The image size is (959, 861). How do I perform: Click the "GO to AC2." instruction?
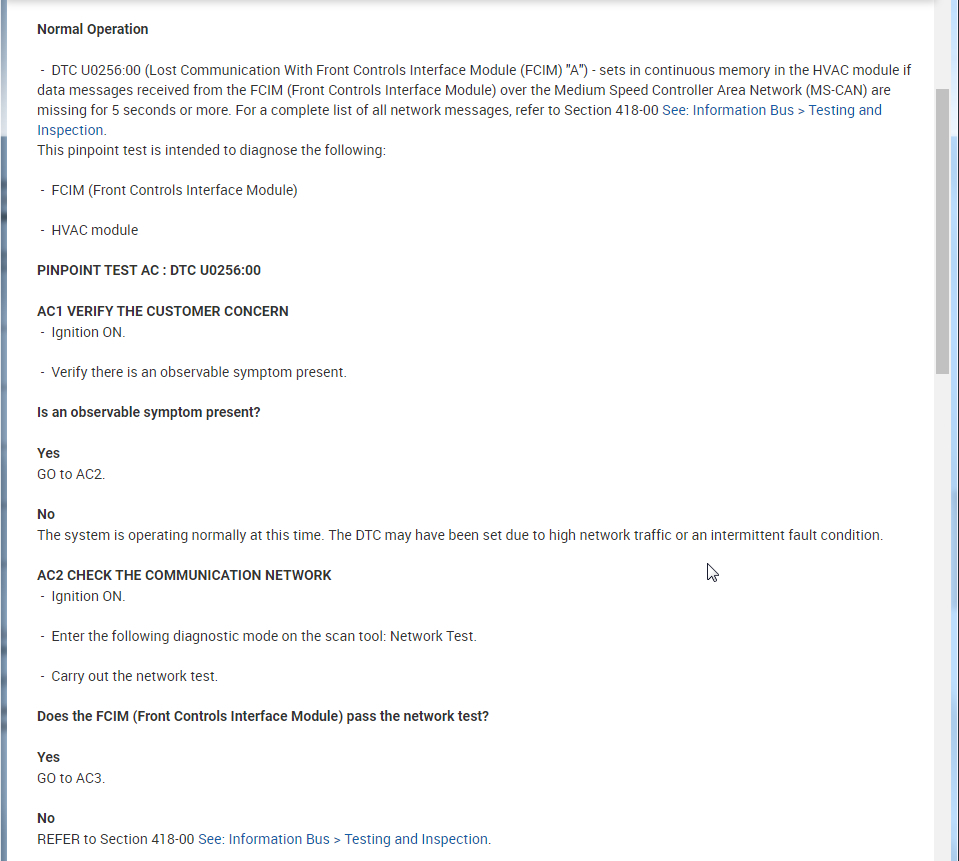(71, 474)
